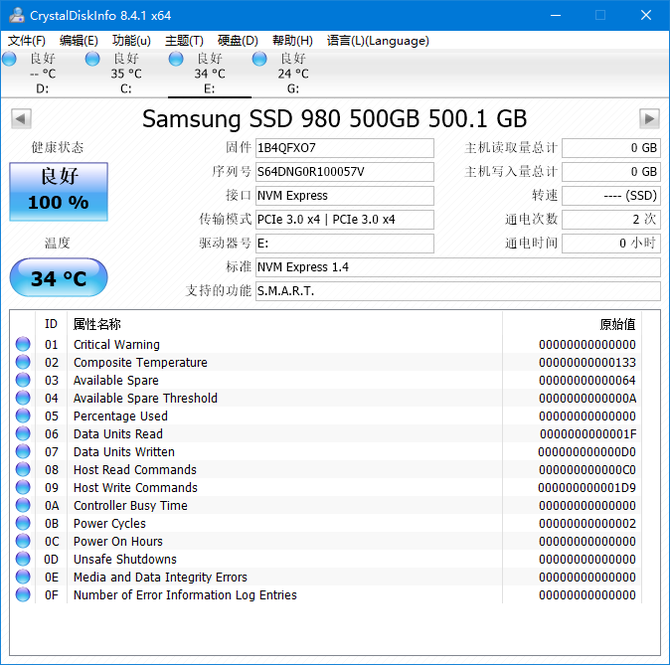Open the 主题(T) menu
The image size is (670, 665).
(x=184, y=41)
